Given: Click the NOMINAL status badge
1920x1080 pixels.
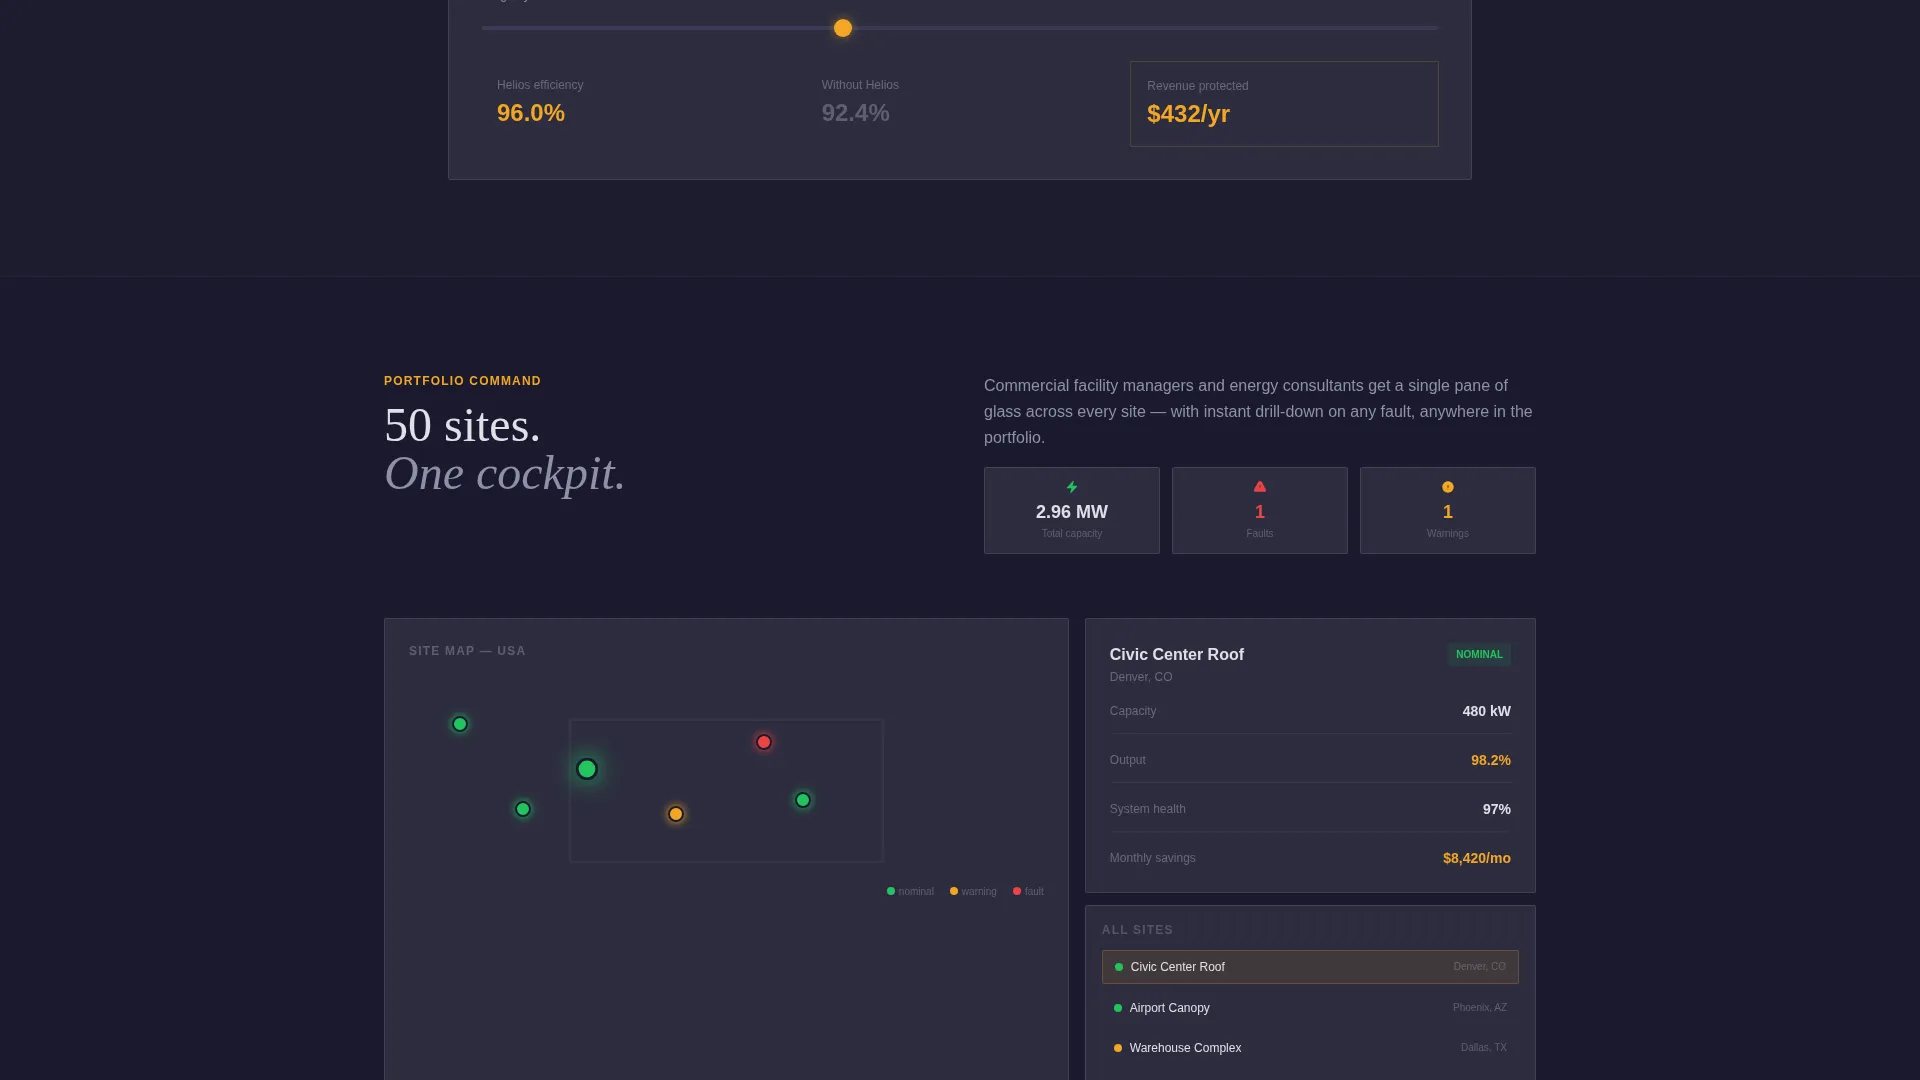Looking at the screenshot, I should [x=1479, y=655].
